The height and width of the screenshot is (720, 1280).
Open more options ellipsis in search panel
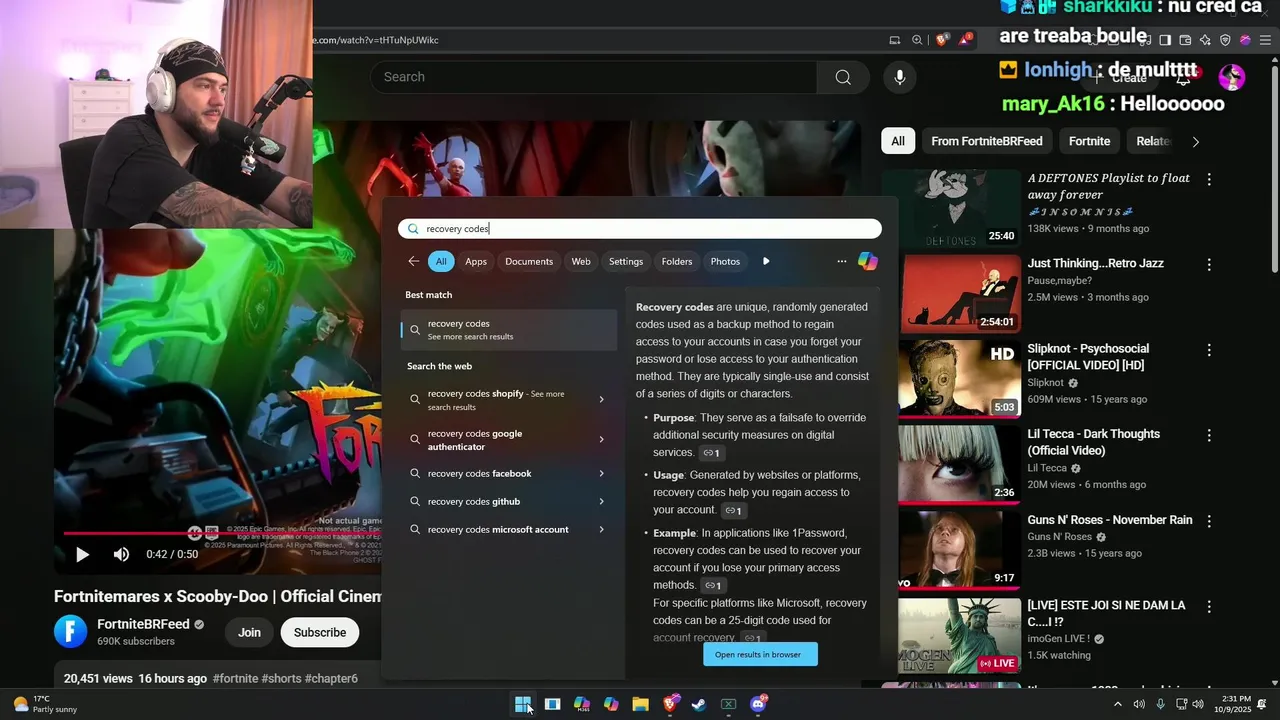click(841, 261)
